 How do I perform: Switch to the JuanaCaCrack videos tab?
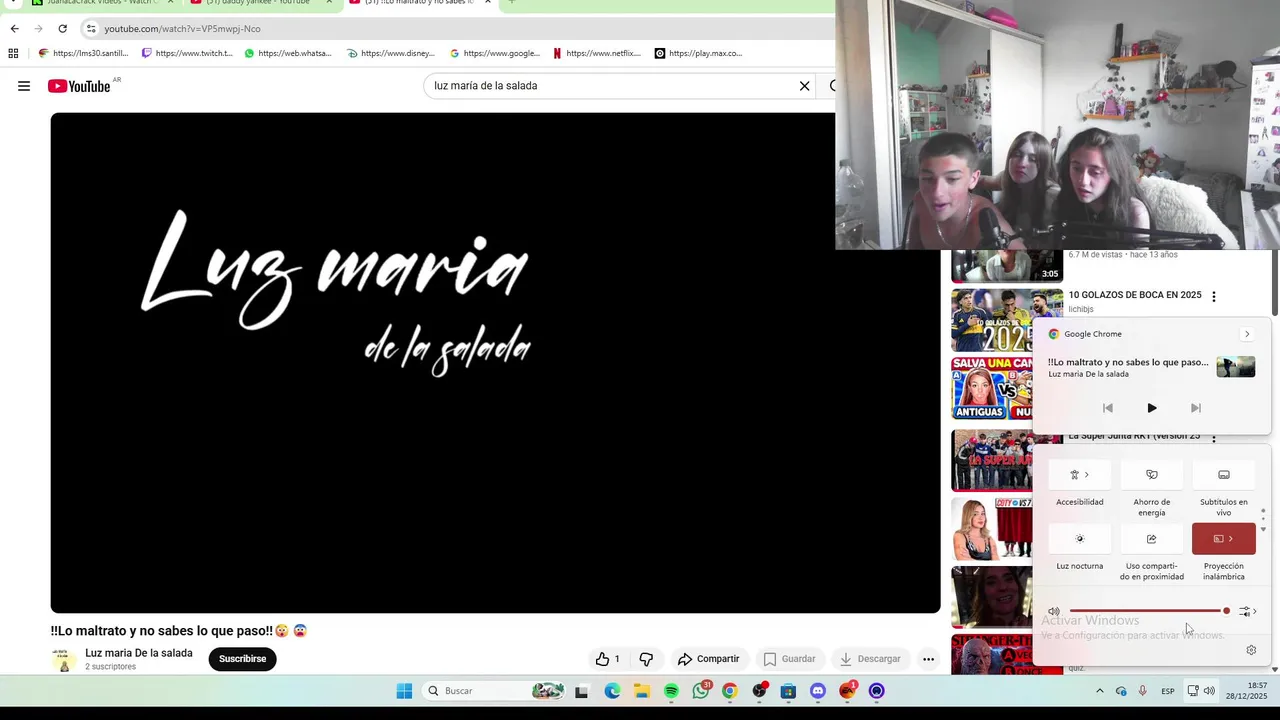point(102,3)
